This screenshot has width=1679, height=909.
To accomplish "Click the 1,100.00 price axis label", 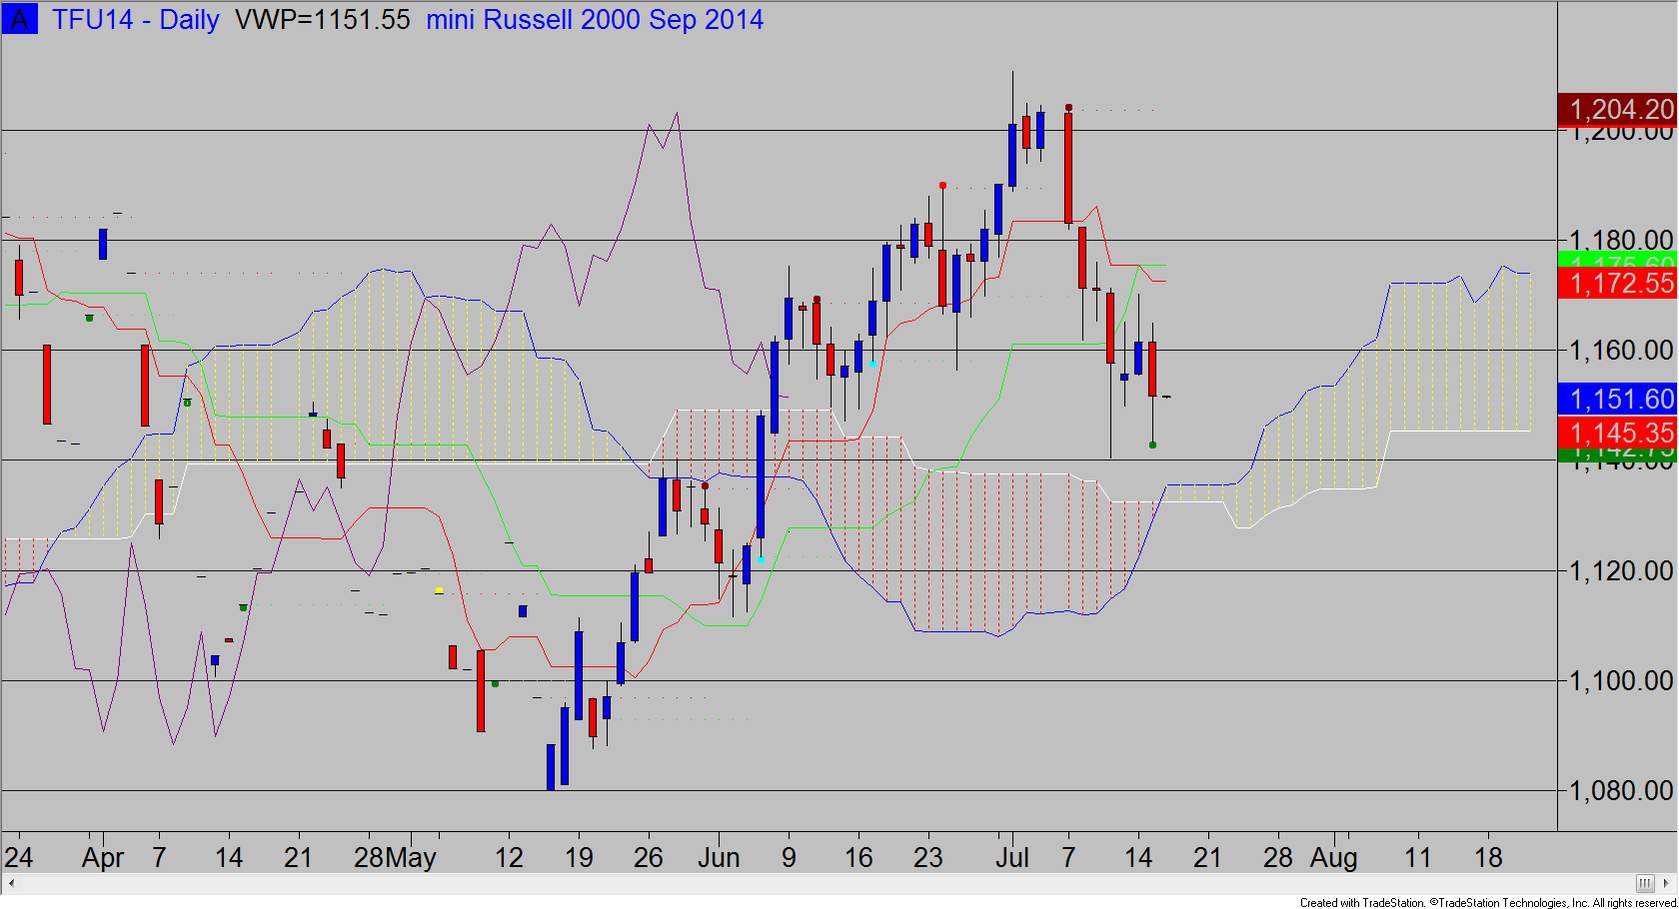I will click(1621, 681).
